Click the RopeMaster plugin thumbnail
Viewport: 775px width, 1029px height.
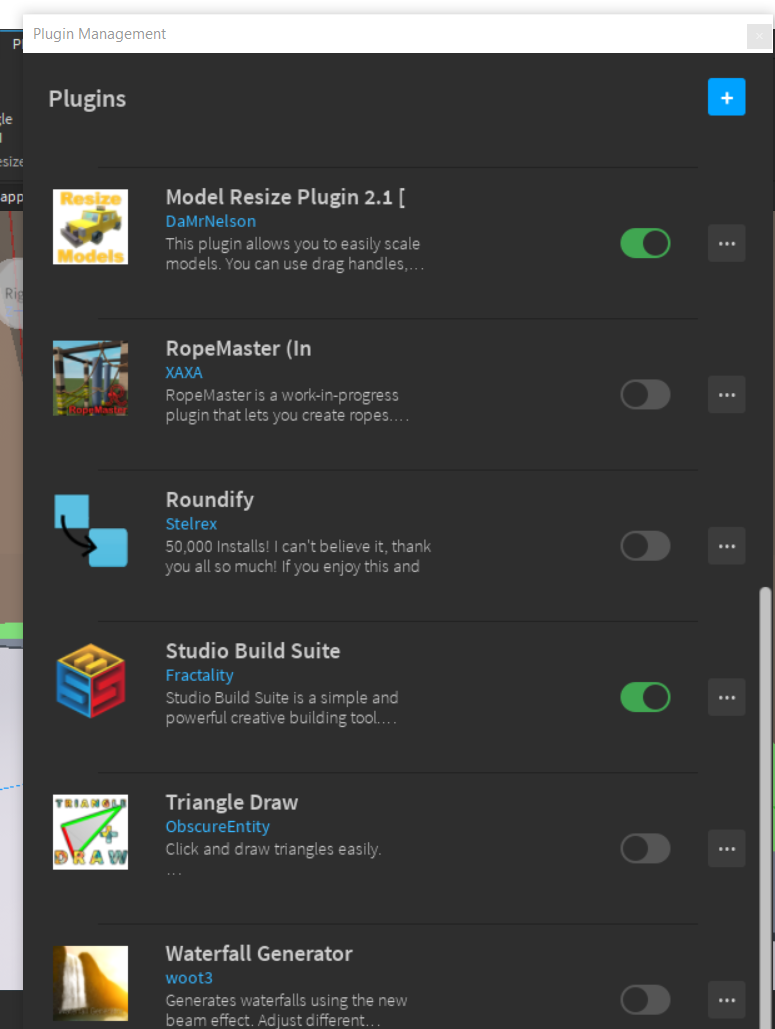point(90,378)
